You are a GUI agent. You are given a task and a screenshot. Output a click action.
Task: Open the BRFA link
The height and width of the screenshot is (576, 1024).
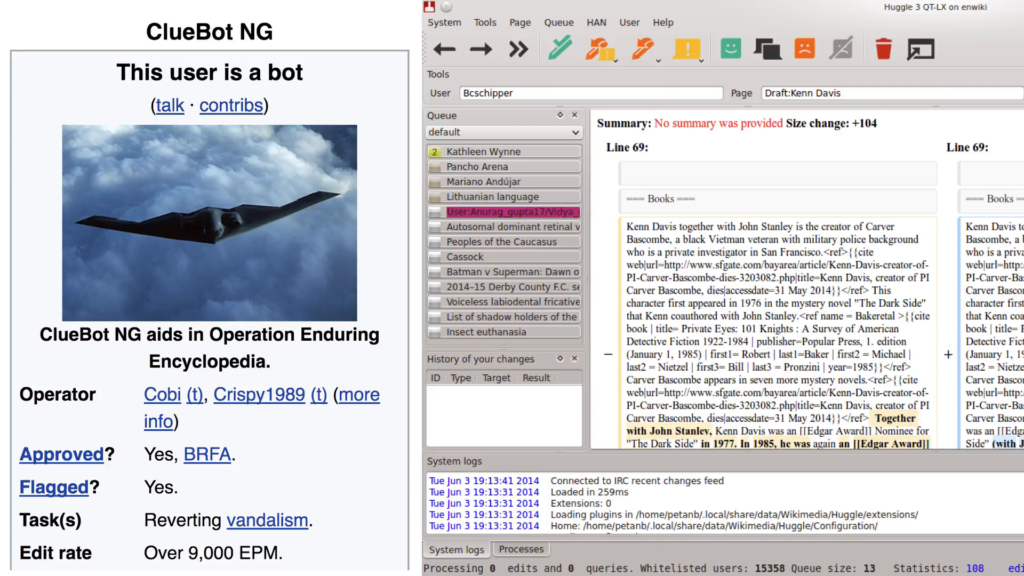(207, 454)
